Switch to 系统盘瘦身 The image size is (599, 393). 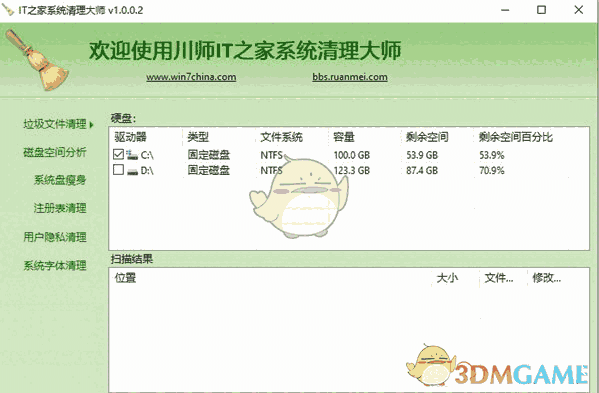click(60, 180)
